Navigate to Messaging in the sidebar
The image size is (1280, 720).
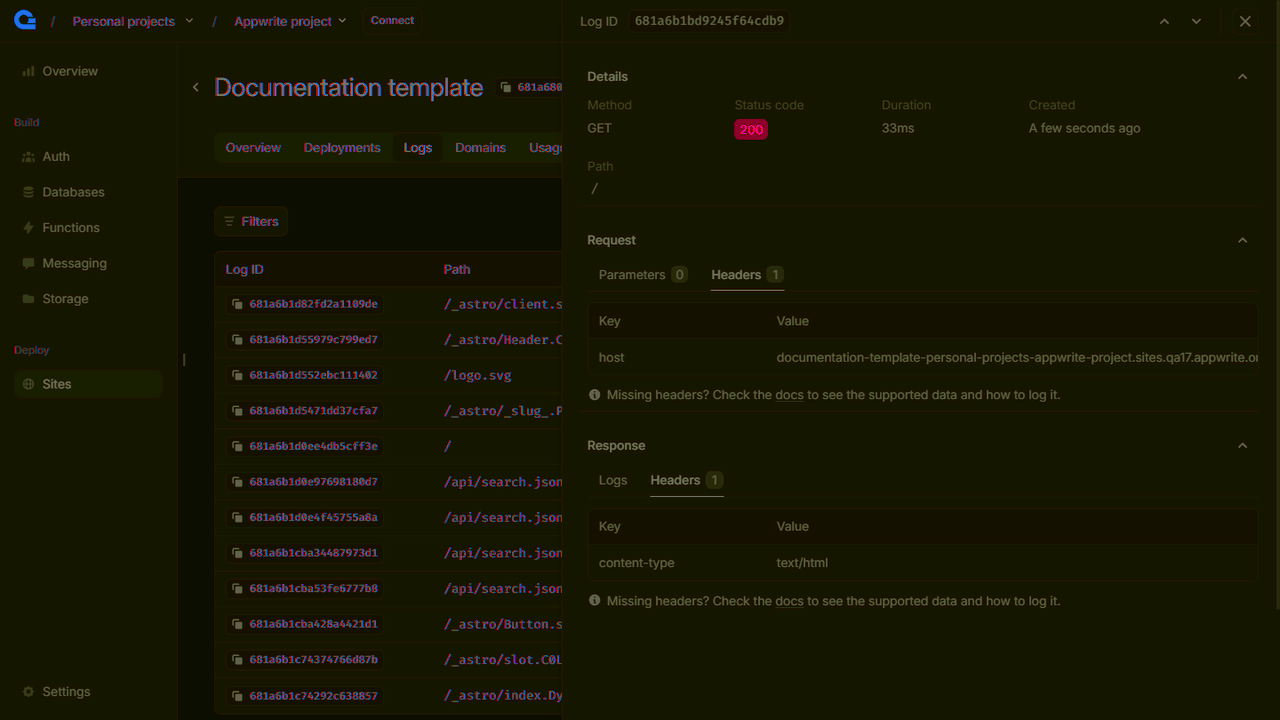(x=74, y=263)
